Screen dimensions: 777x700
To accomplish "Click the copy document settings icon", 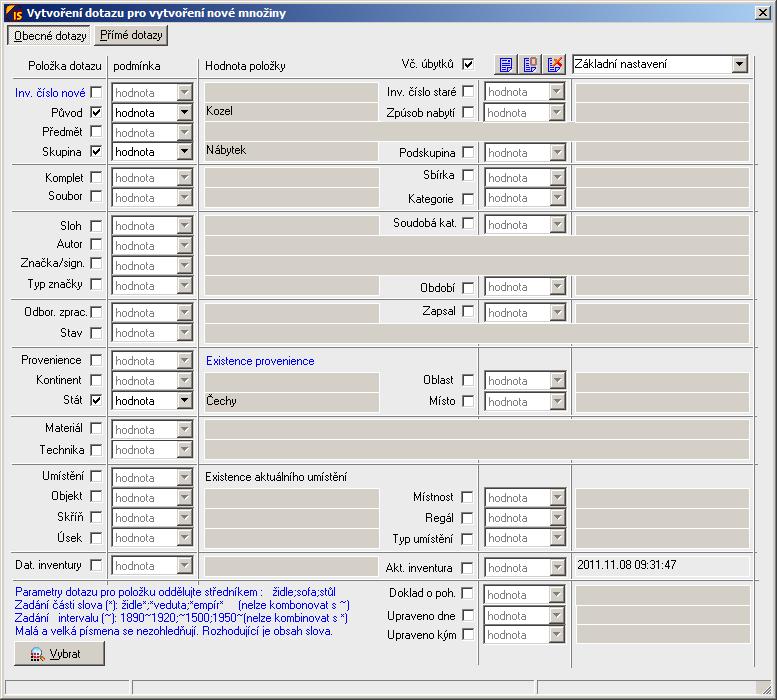I will click(530, 64).
